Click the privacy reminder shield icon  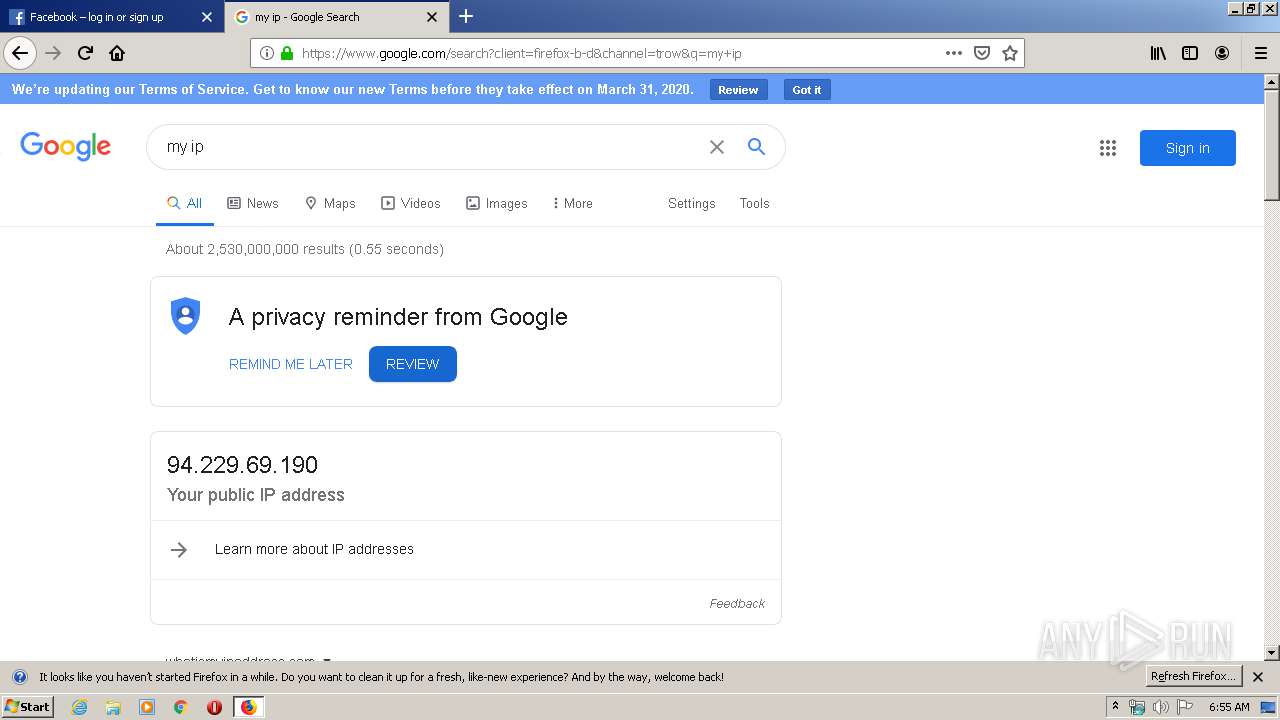pos(185,316)
